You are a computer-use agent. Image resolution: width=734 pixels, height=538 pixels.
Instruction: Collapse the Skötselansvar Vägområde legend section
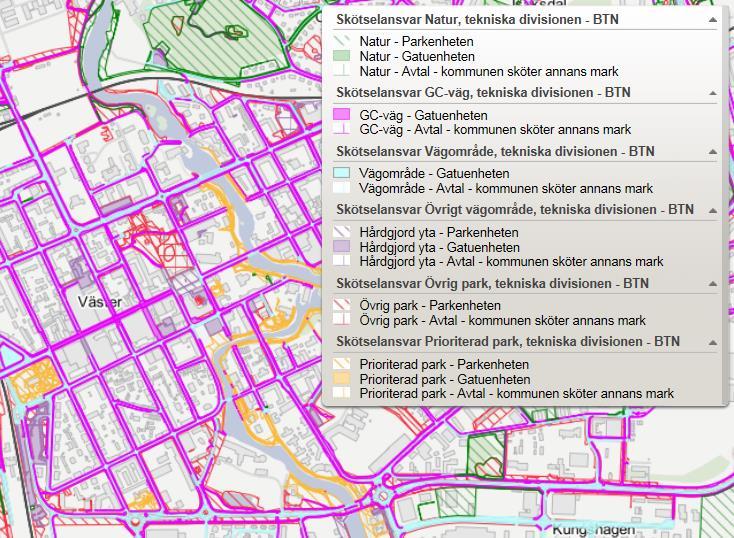point(712,152)
